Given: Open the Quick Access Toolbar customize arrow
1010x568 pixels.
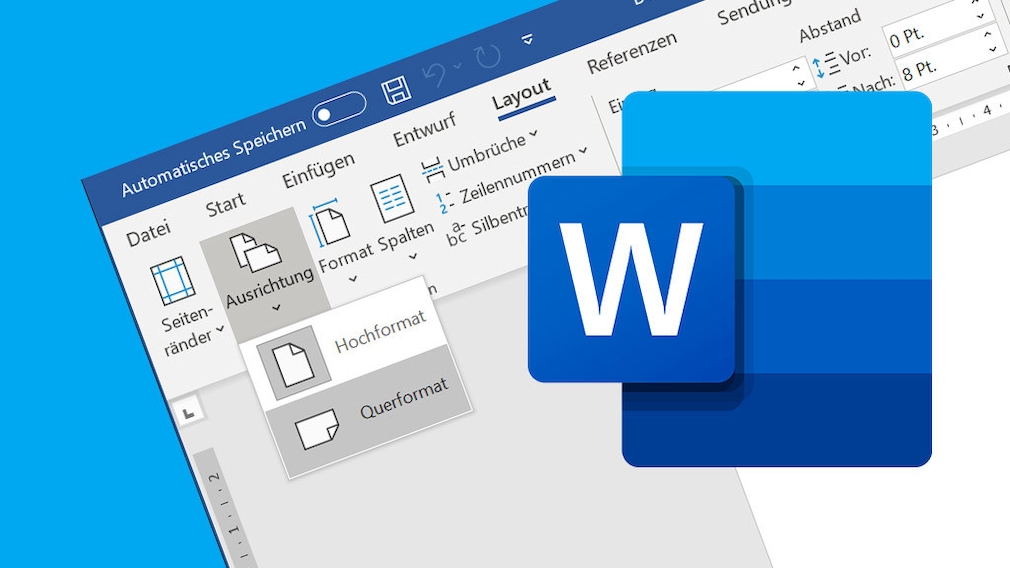Looking at the screenshot, I should [528, 40].
